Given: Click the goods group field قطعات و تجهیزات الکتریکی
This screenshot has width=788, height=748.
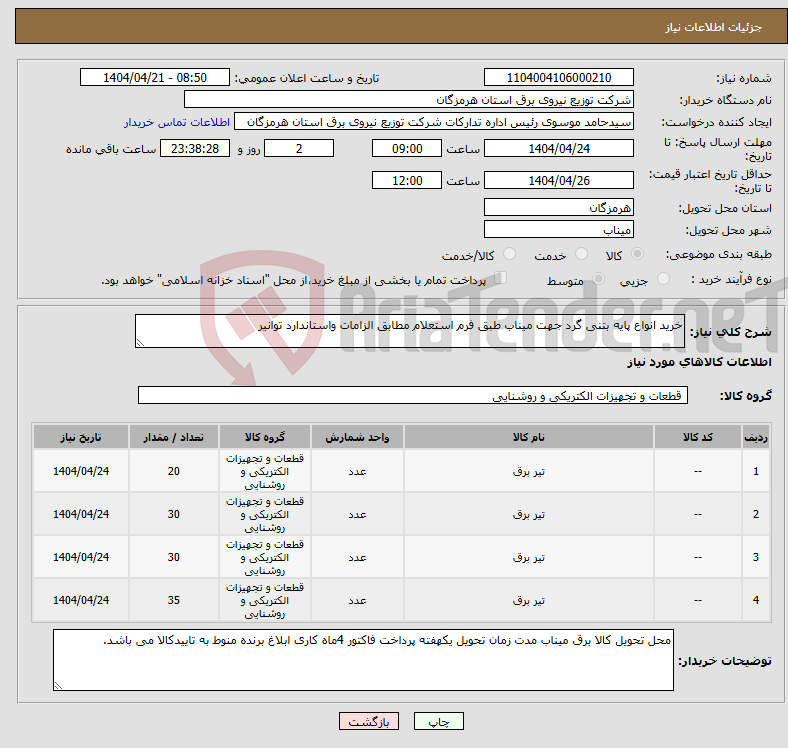Looking at the screenshot, I should point(413,395).
